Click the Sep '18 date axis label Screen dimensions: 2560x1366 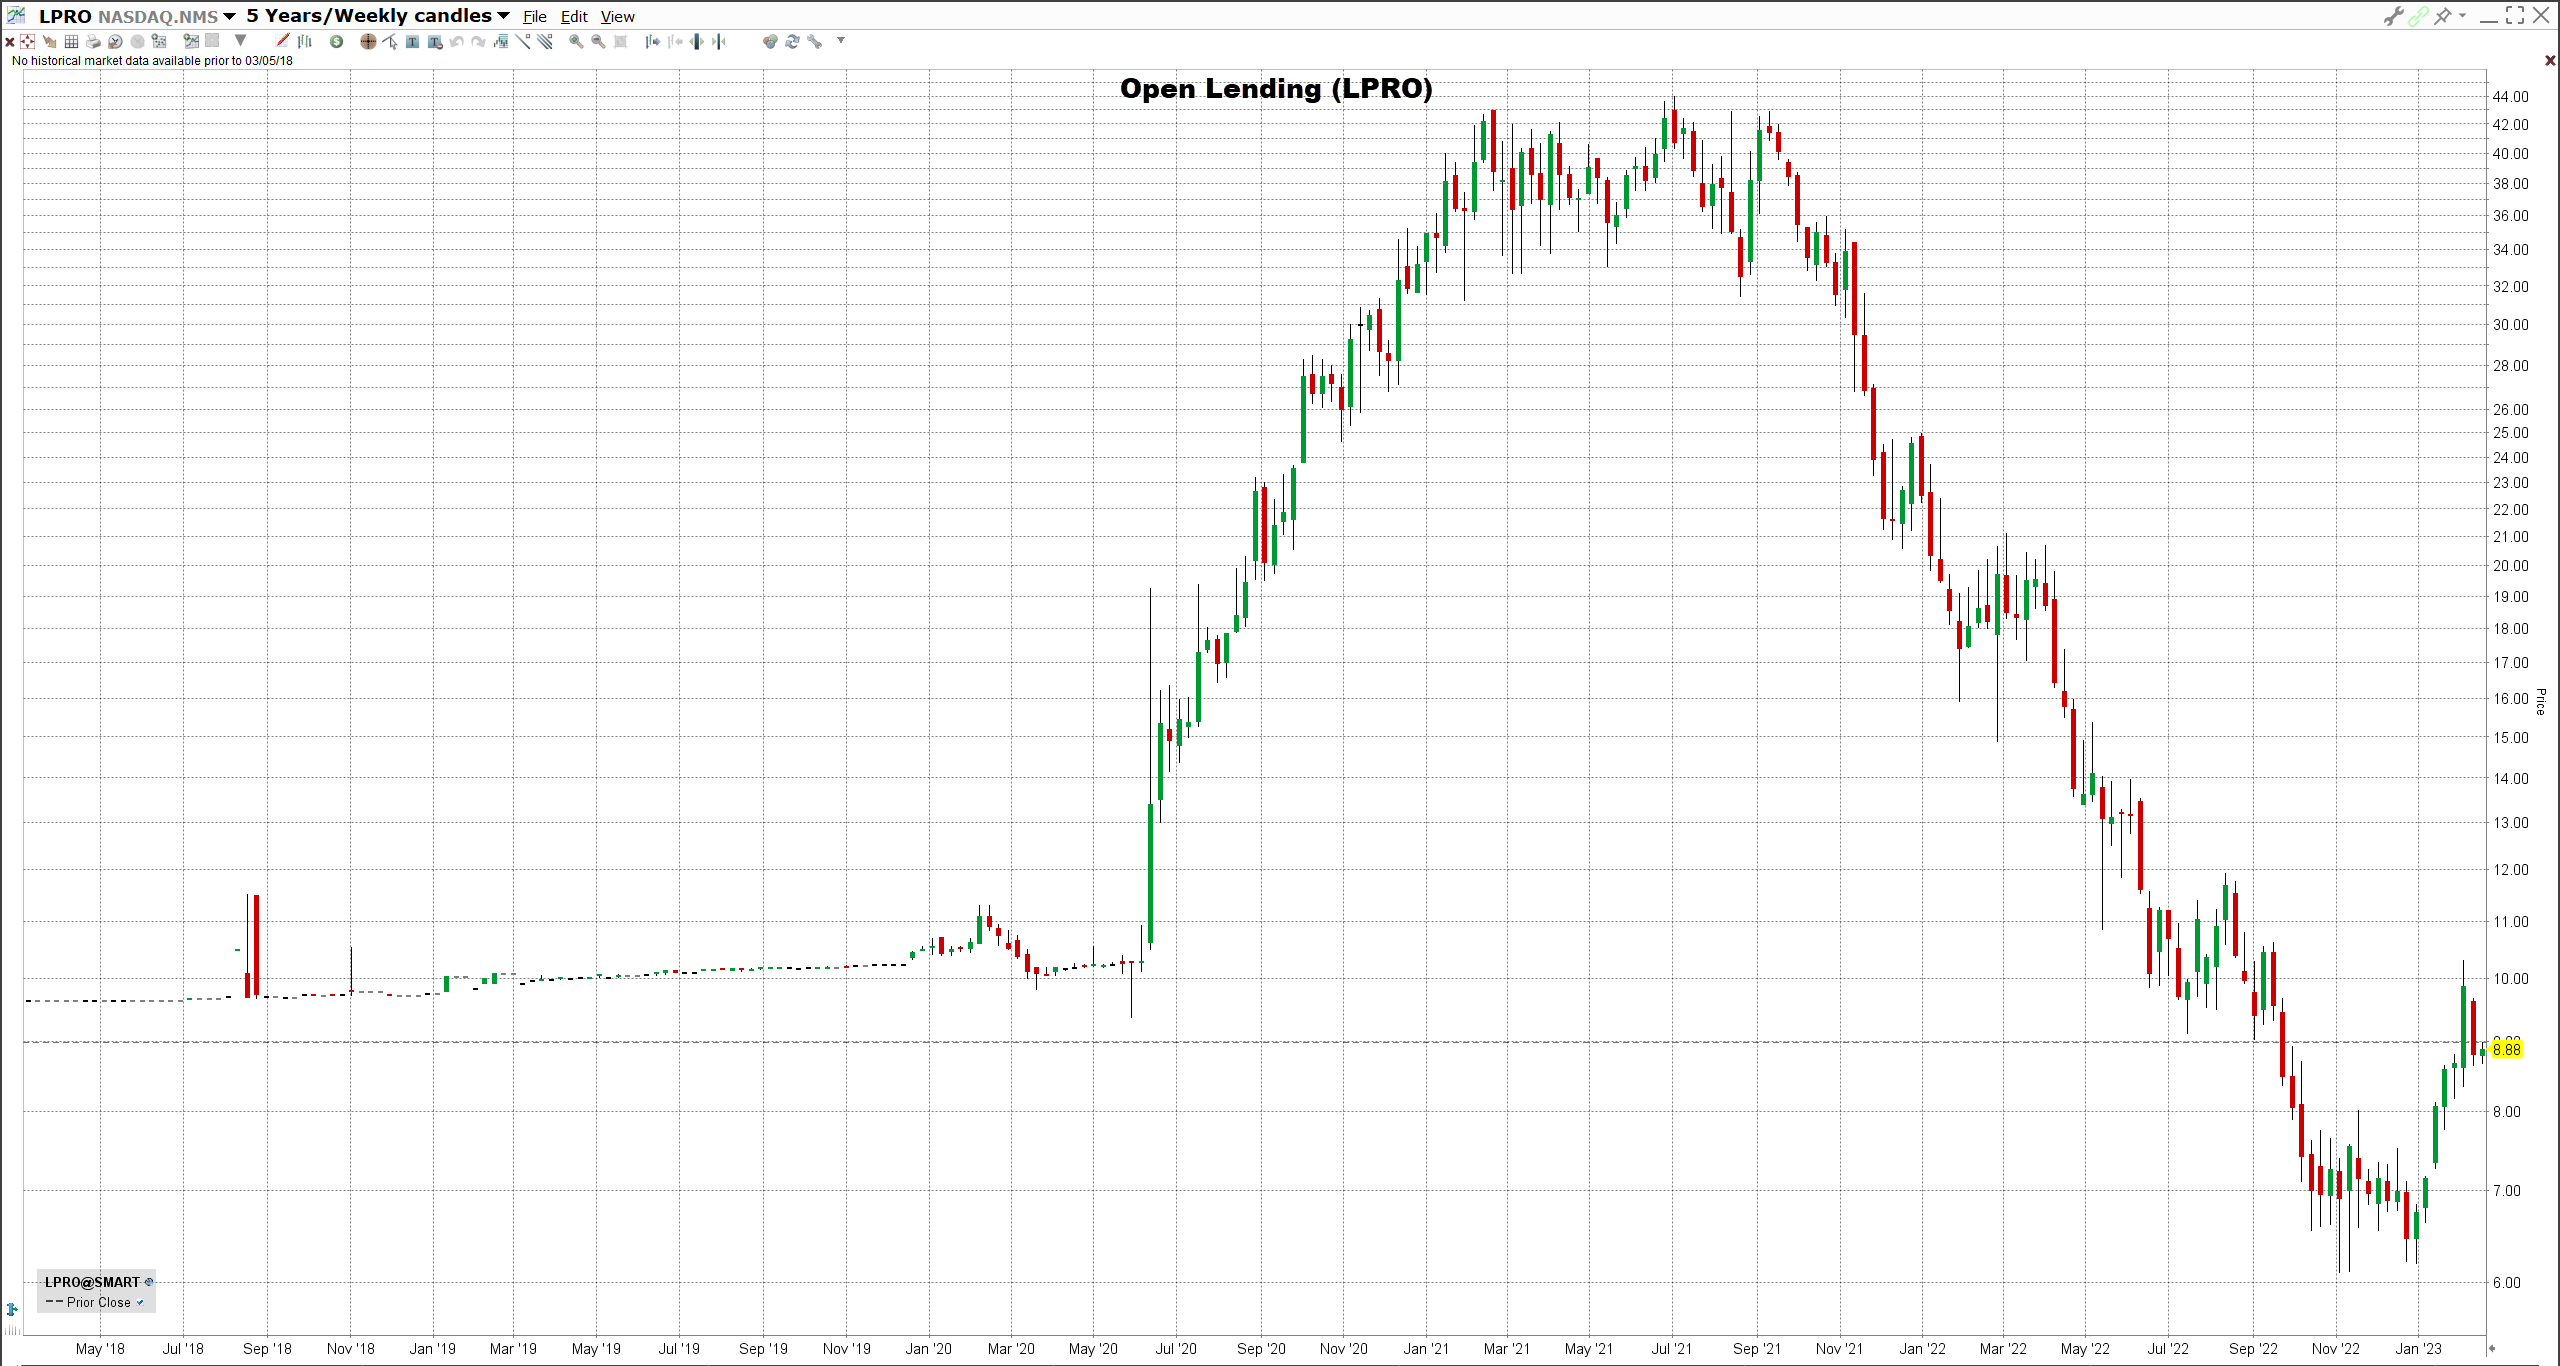(267, 1349)
